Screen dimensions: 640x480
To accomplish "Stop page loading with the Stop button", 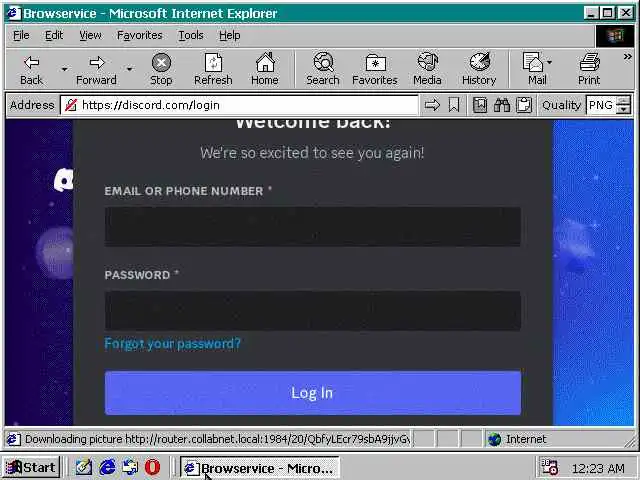I will click(161, 69).
